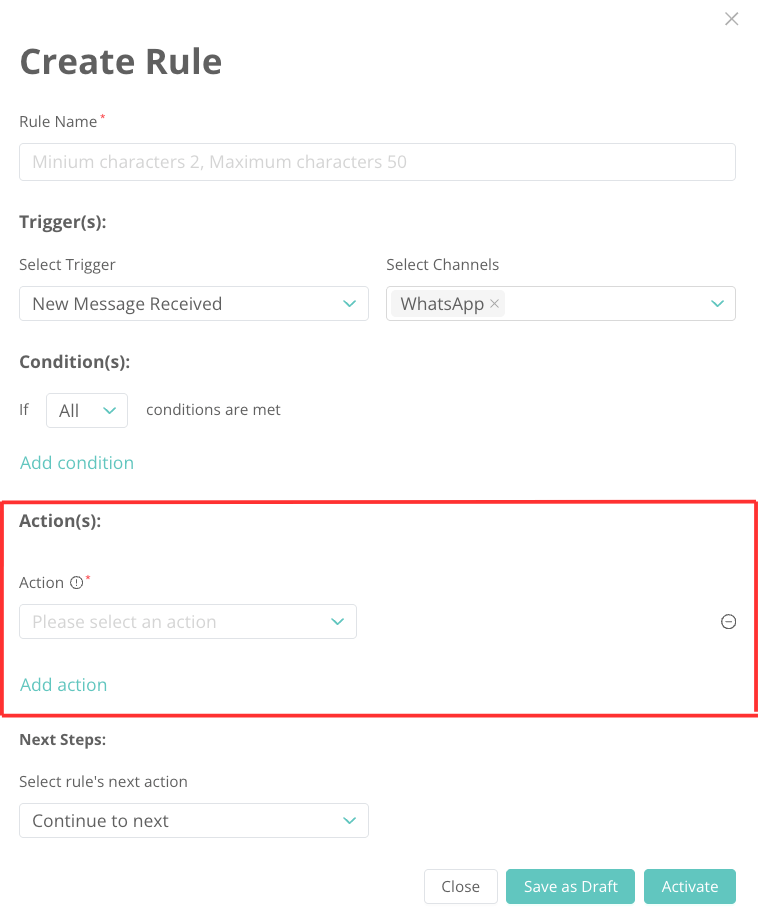Open the New Message Received trigger dropdown

(x=180, y=304)
